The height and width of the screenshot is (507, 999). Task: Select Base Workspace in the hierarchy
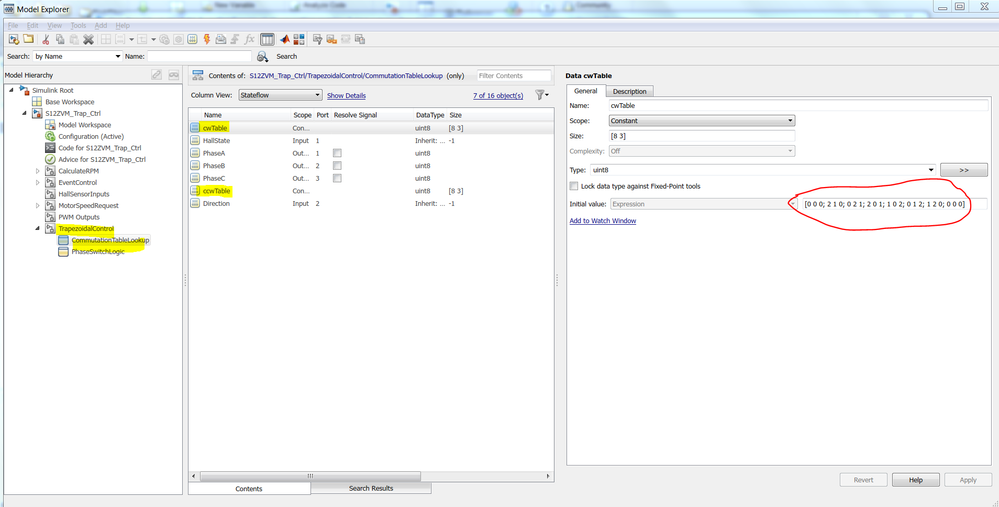(69, 102)
